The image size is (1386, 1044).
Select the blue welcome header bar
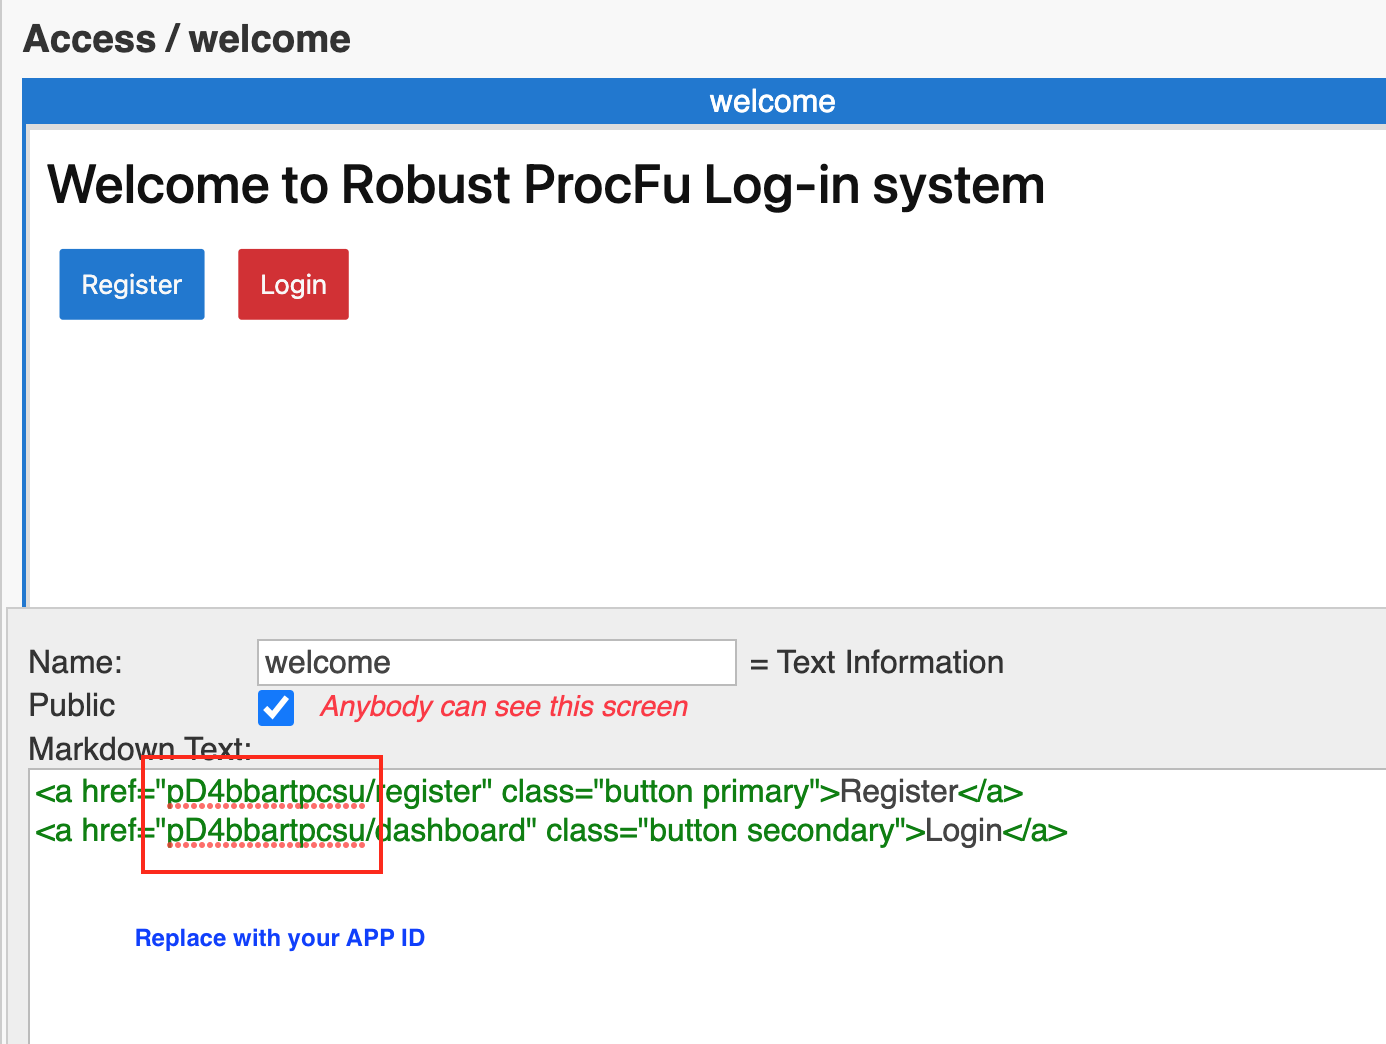click(x=704, y=101)
